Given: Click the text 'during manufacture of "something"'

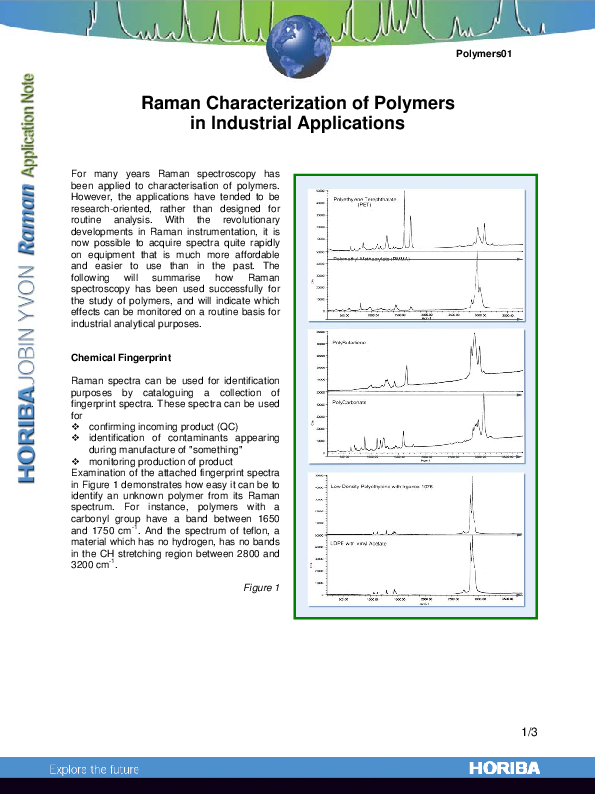Looking at the screenshot, I should (x=166, y=449).
